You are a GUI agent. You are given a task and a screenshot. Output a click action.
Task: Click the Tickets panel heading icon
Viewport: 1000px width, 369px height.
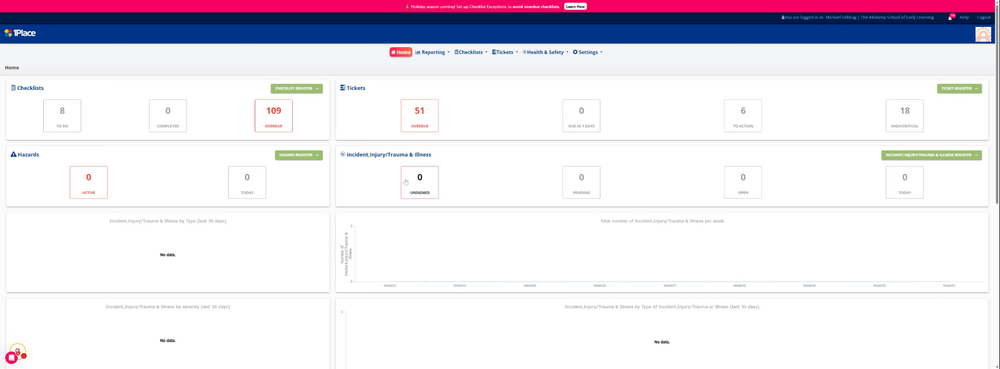342,88
